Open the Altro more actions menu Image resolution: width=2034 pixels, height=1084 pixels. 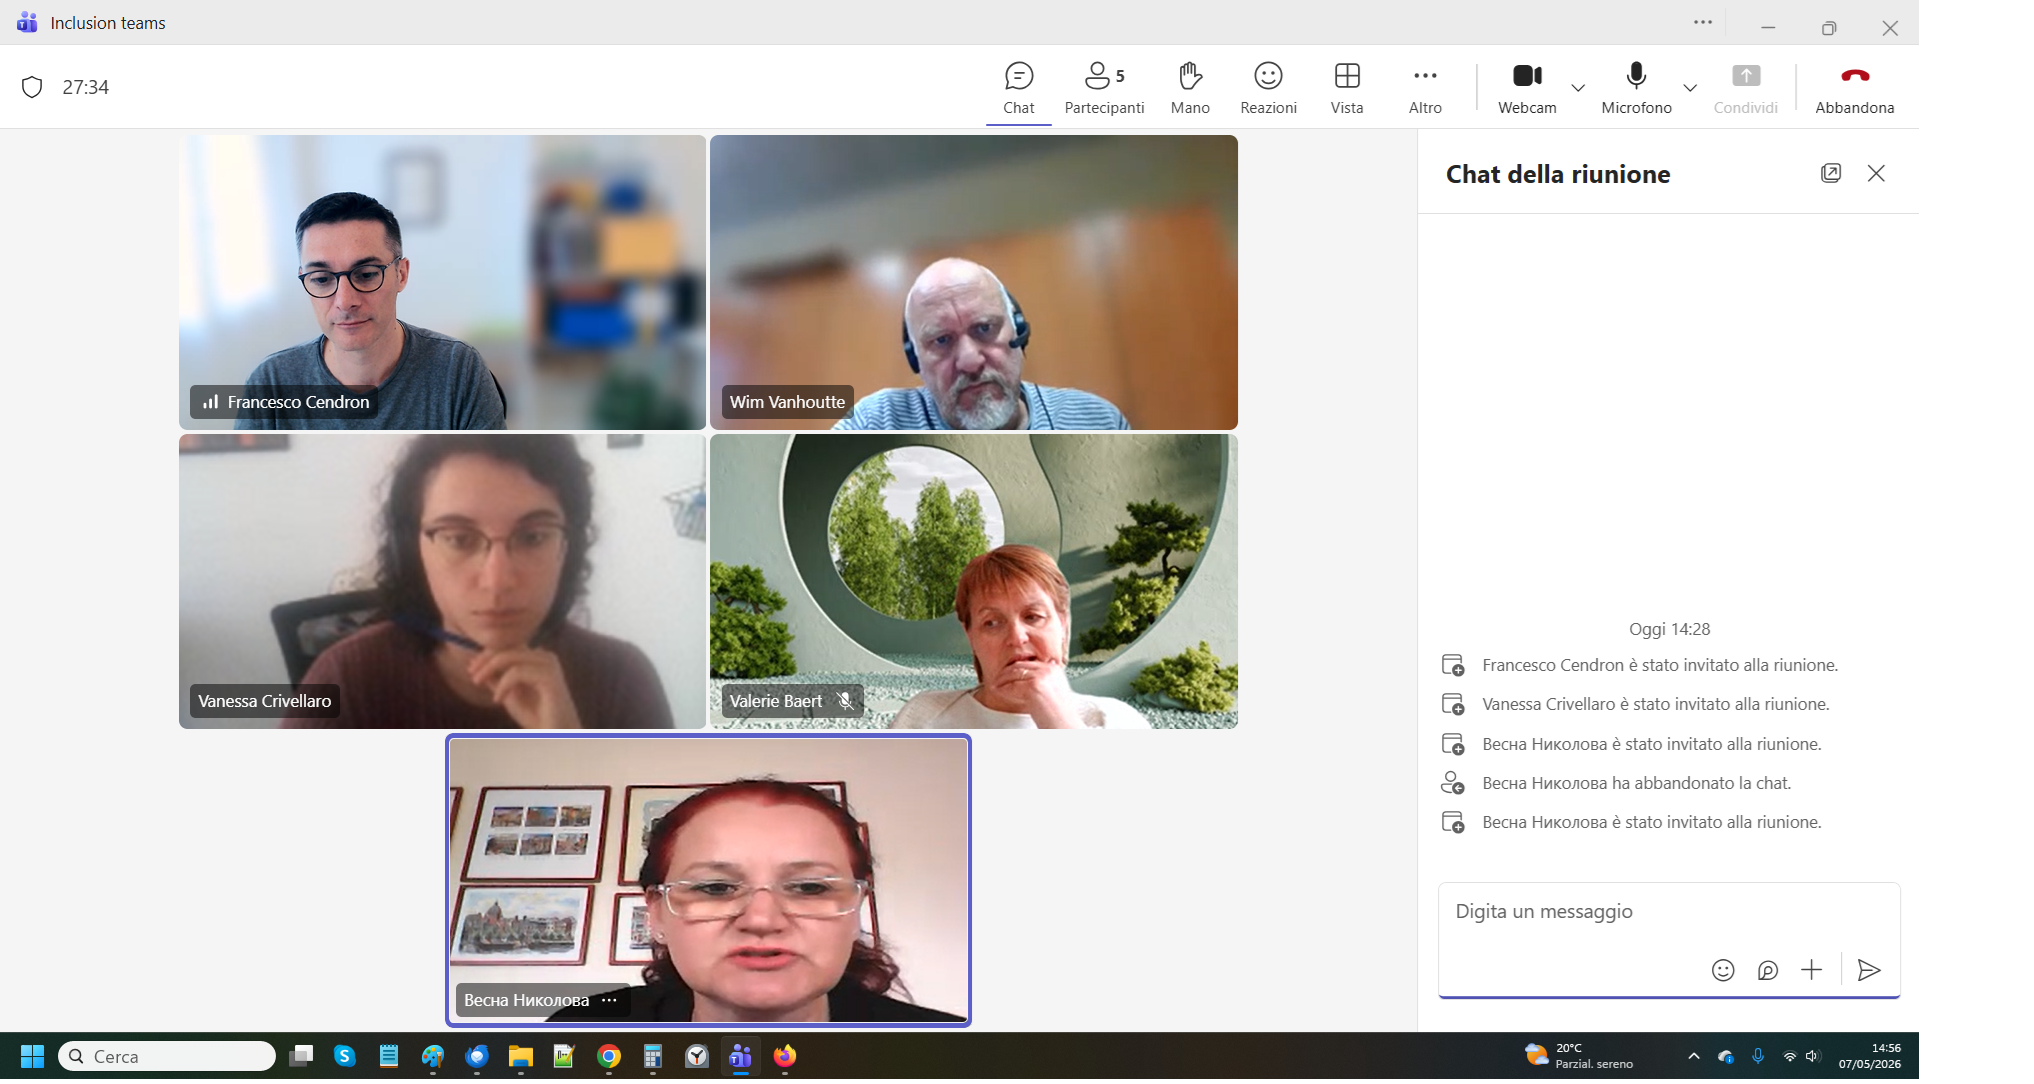click(1425, 88)
